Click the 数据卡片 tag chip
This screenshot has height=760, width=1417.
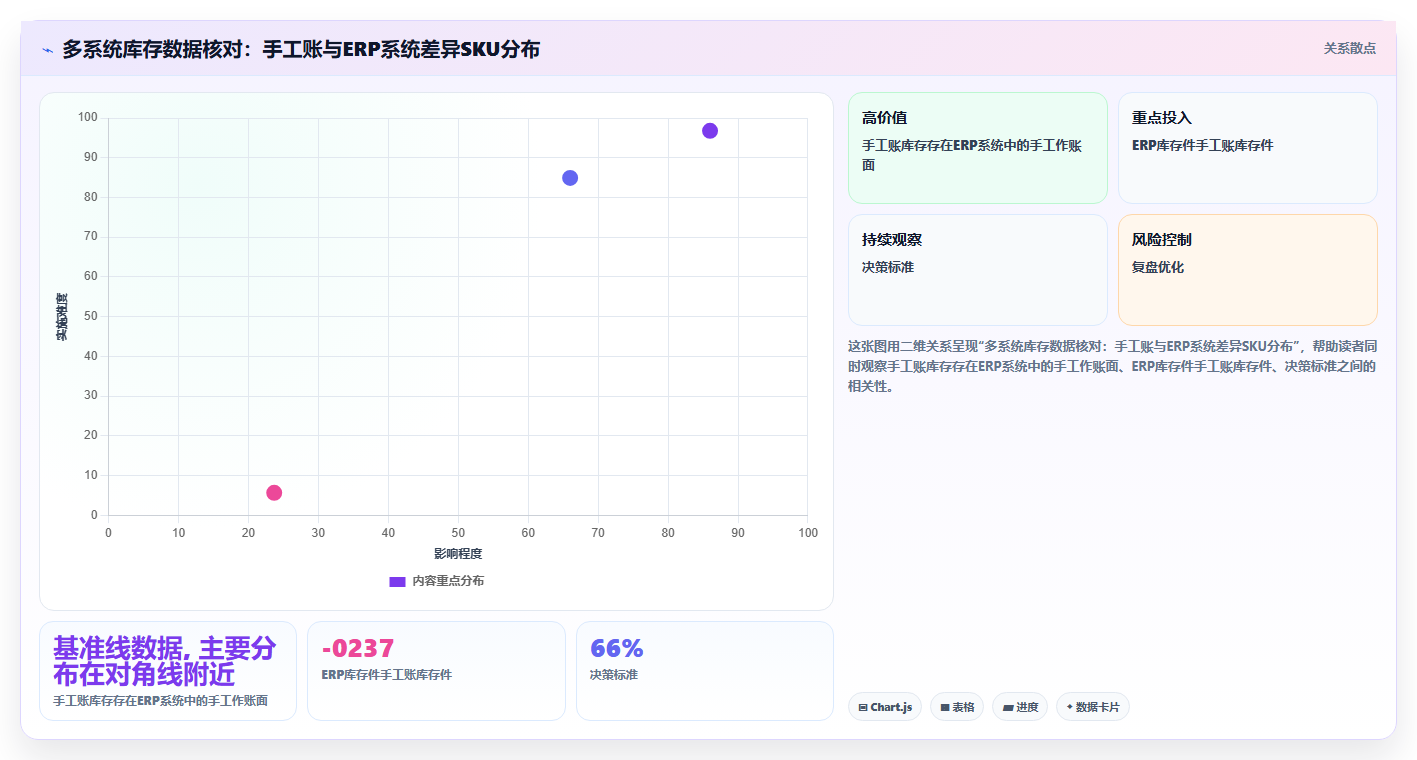[x=1093, y=707]
